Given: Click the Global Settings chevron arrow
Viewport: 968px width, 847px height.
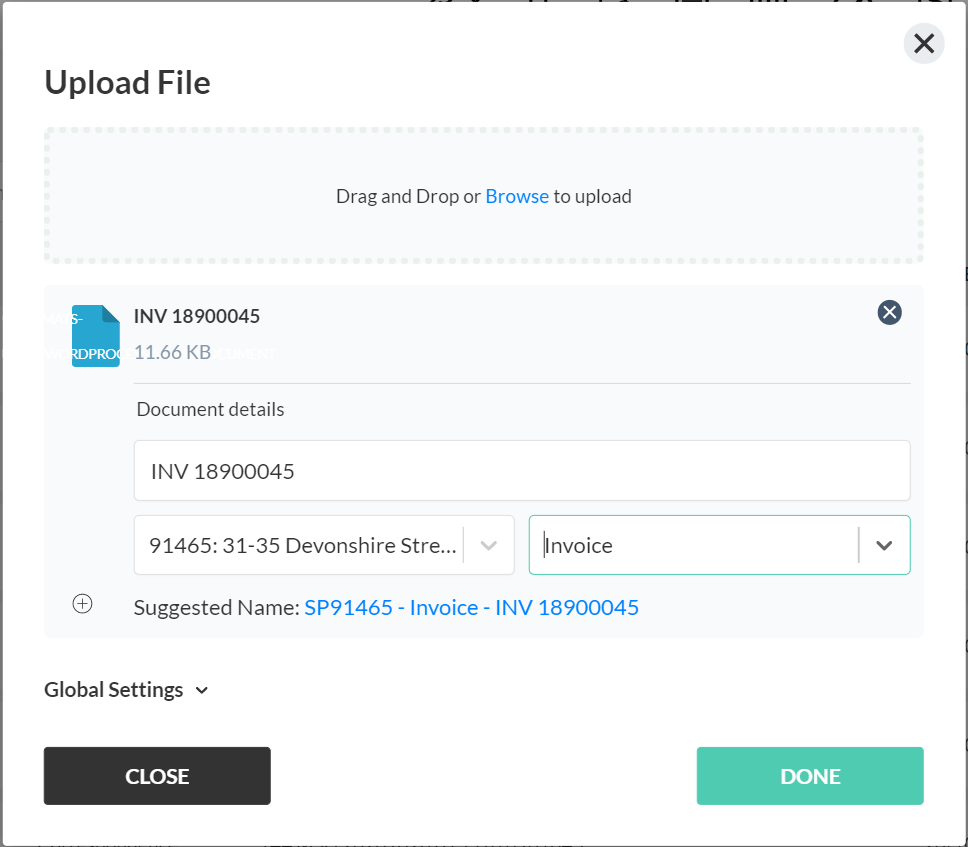Looking at the screenshot, I should coord(201,690).
